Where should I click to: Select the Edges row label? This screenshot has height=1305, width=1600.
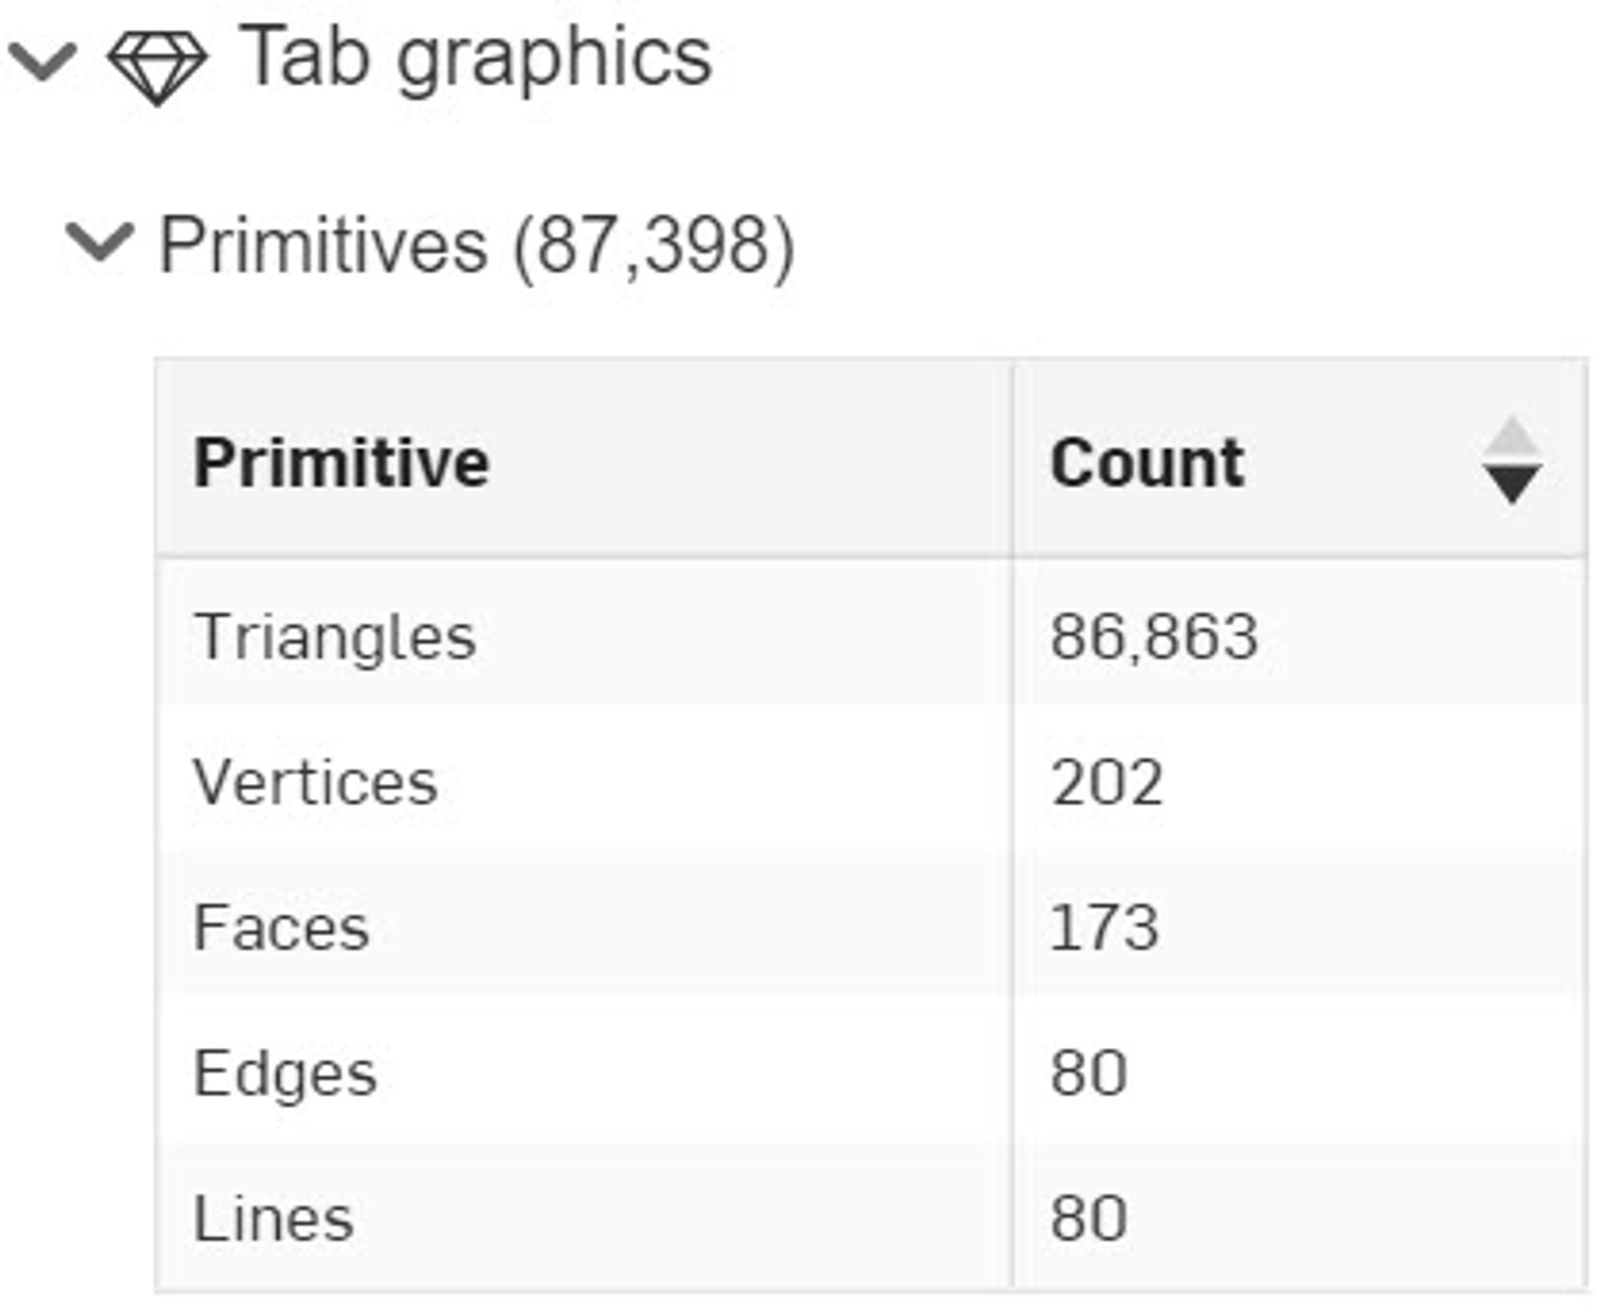click(x=285, y=1073)
